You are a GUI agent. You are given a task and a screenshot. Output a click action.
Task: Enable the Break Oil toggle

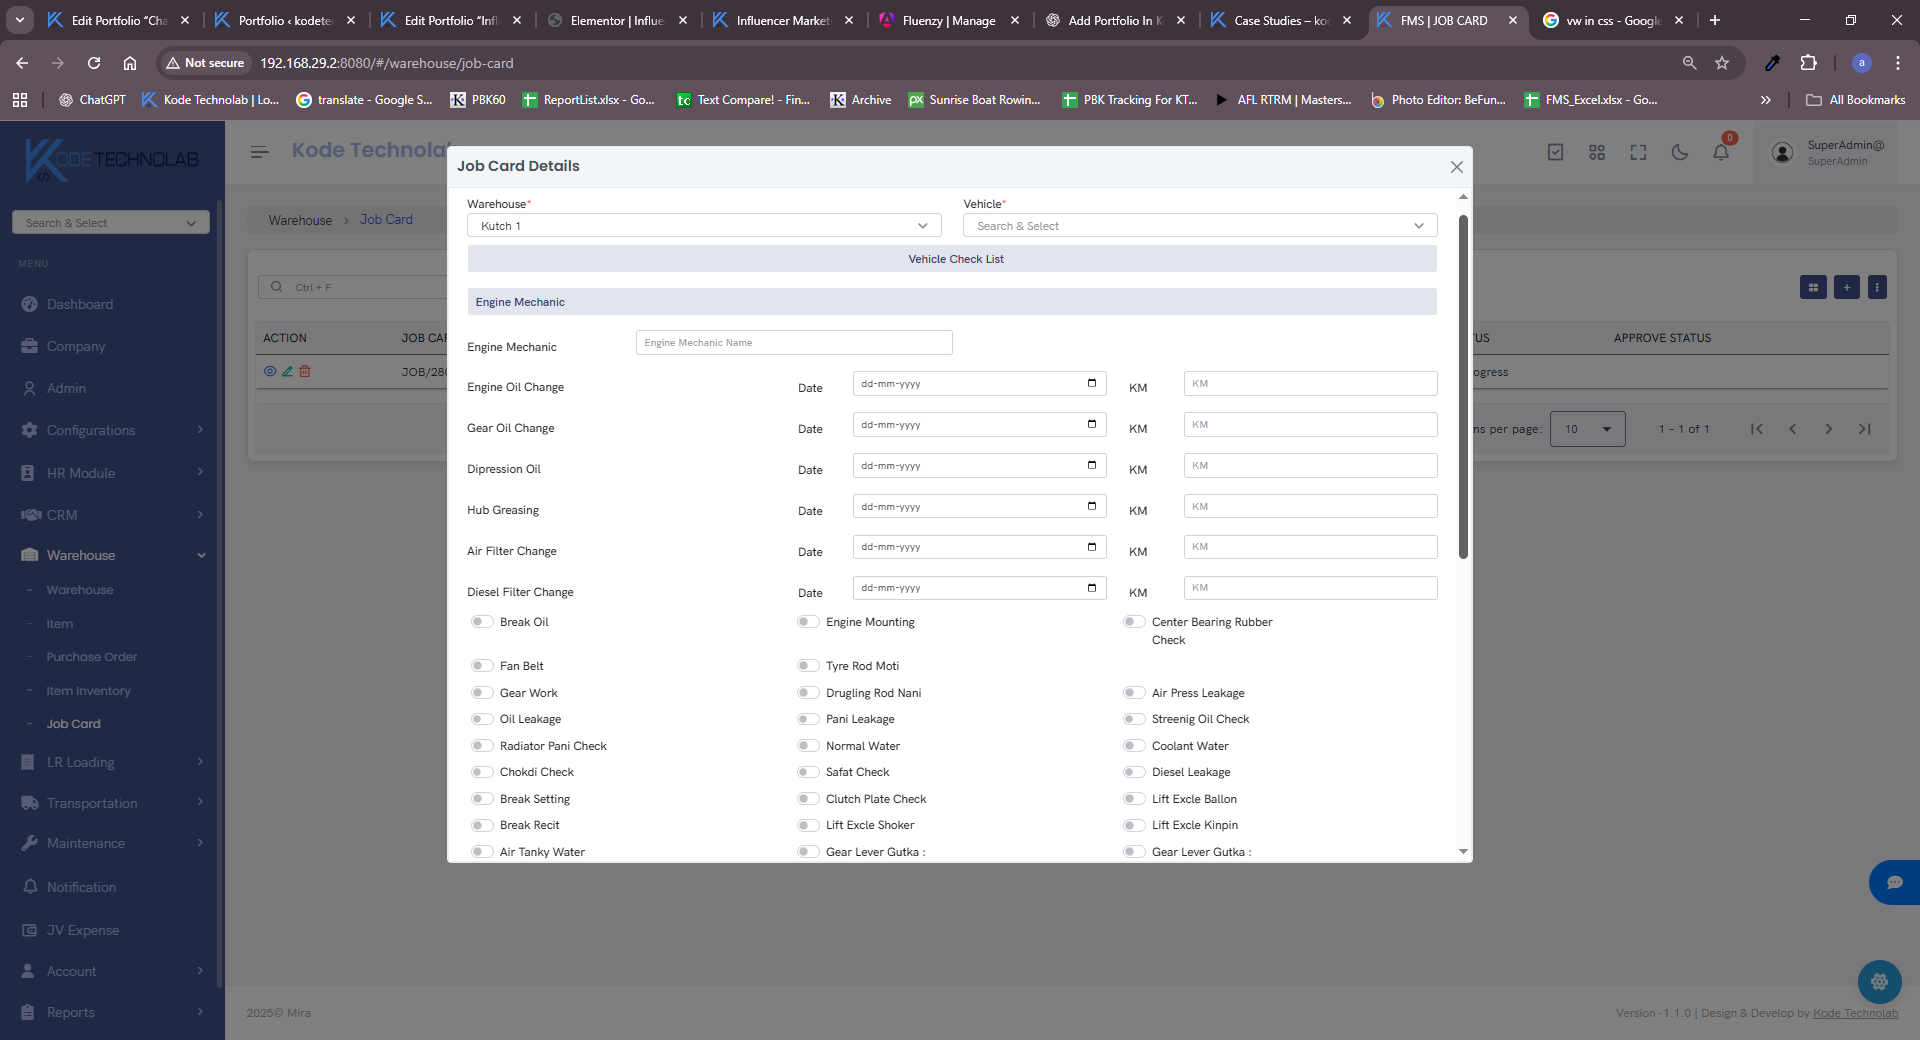tap(482, 622)
